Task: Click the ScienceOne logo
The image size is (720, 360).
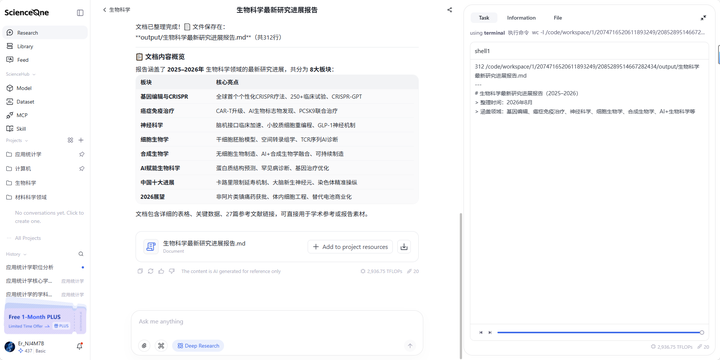Action: click(x=27, y=12)
